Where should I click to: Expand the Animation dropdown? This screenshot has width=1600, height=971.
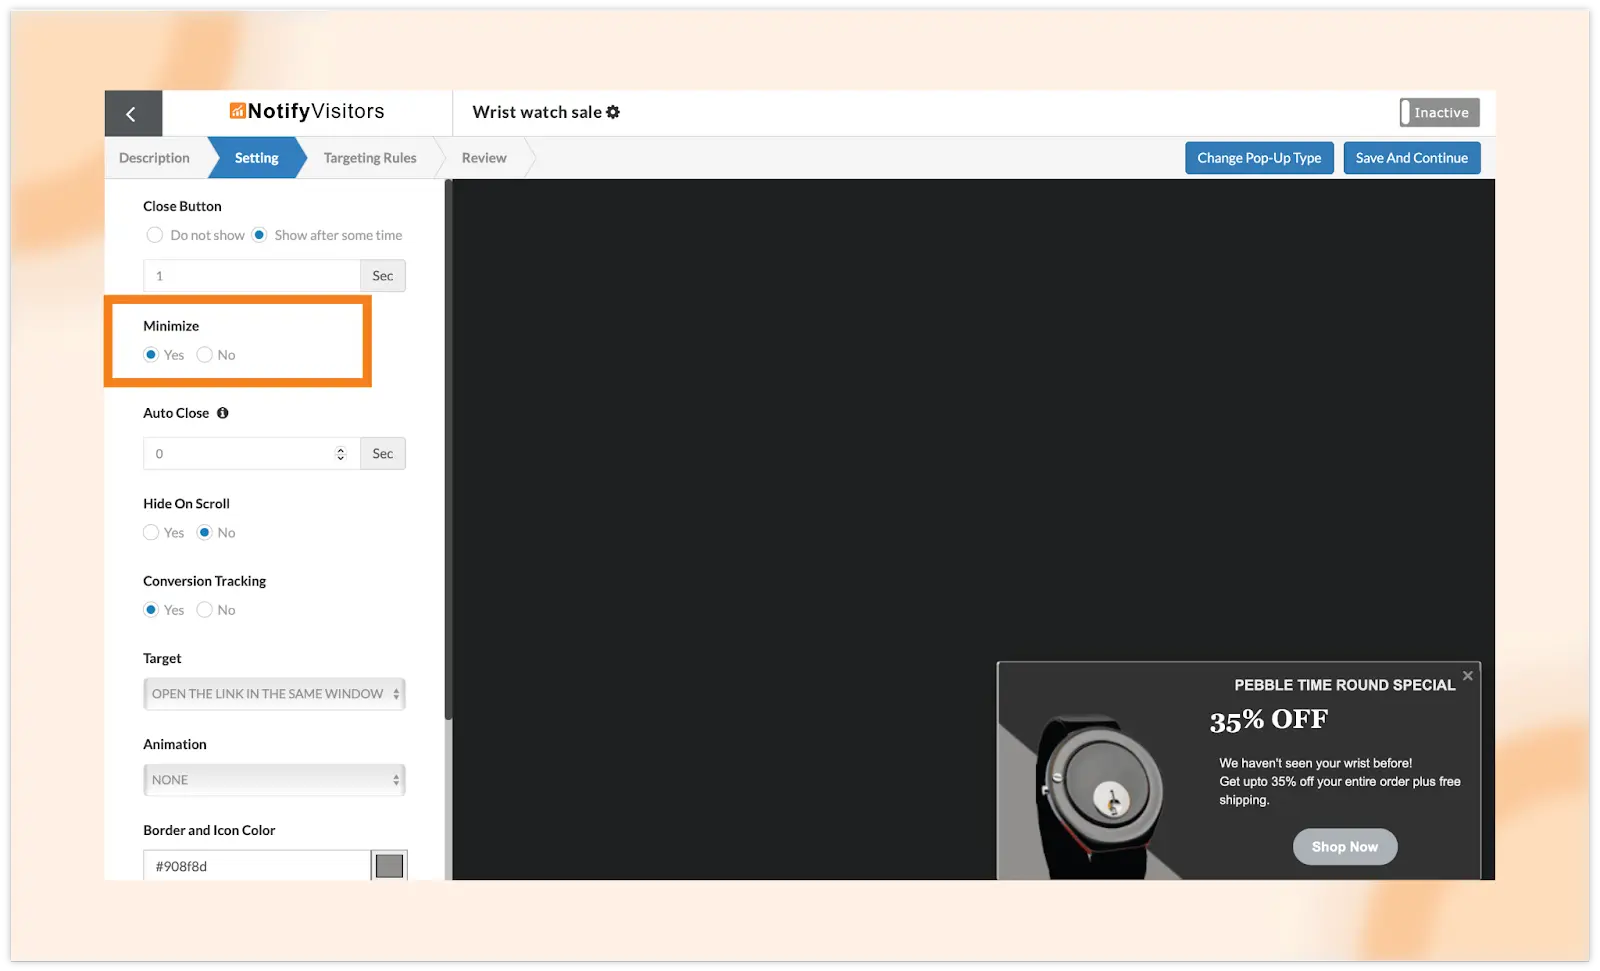click(274, 780)
